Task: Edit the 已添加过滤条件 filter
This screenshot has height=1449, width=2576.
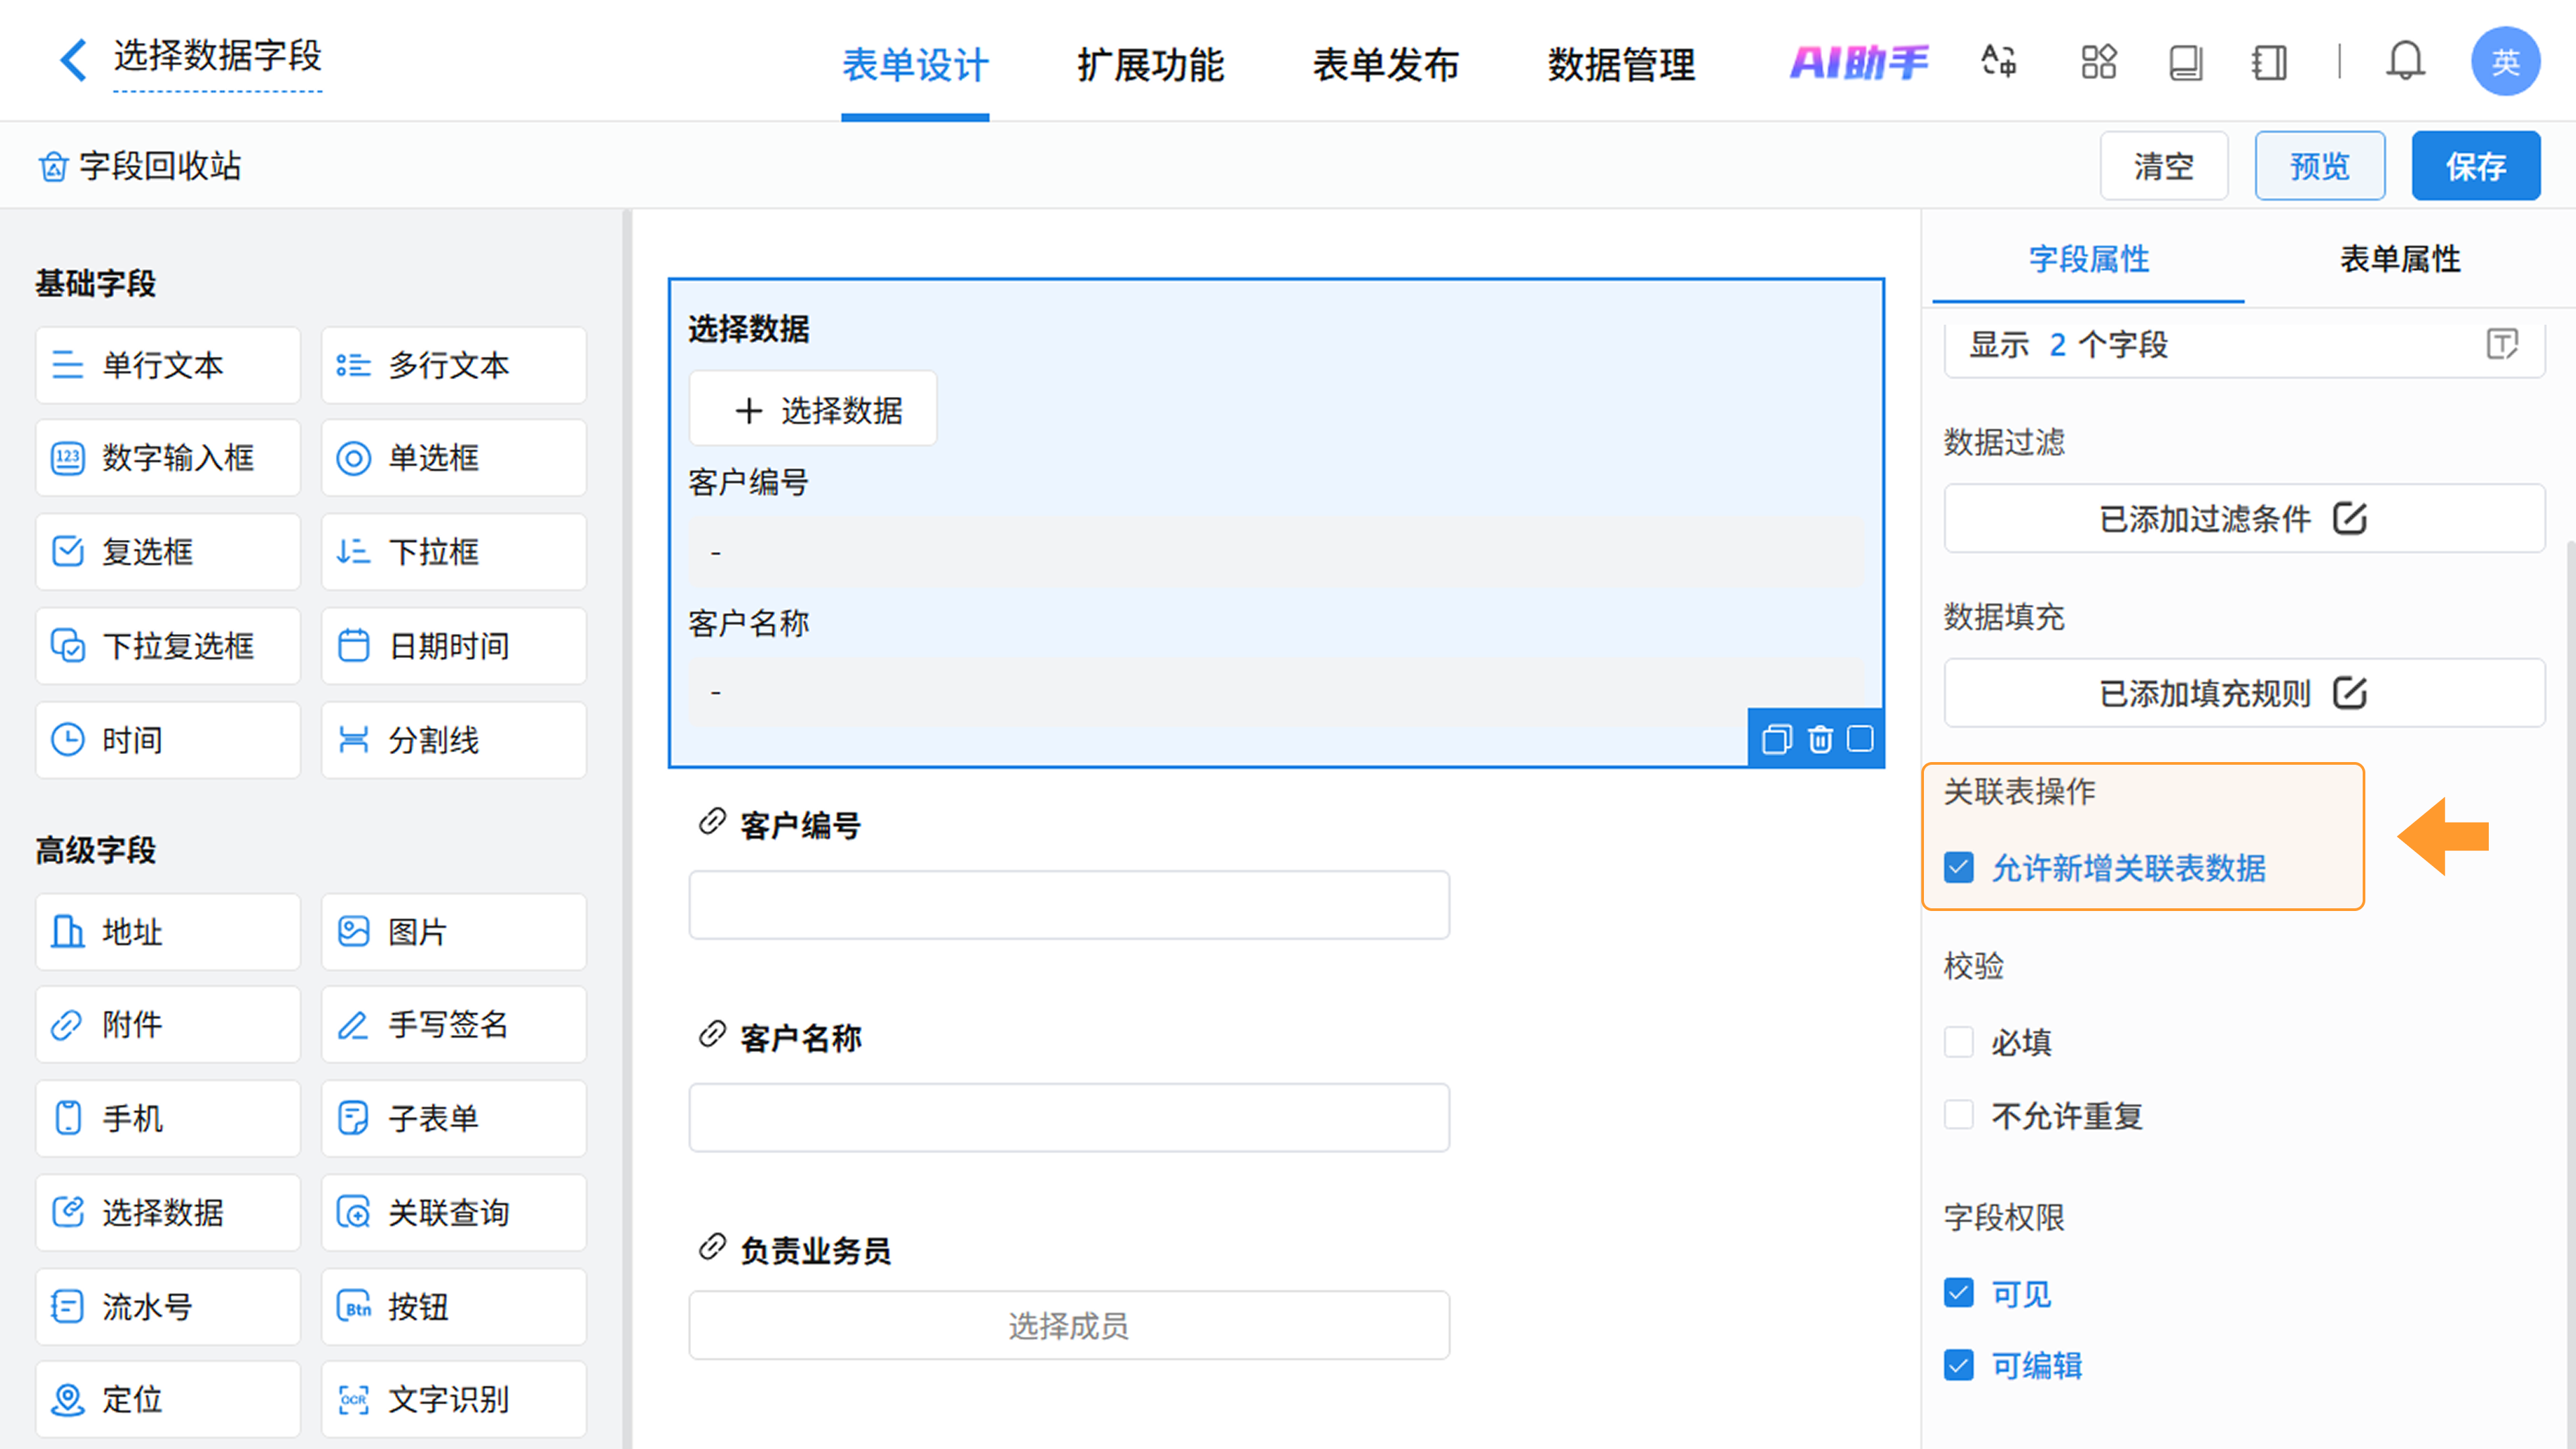Action: pos(2244,518)
